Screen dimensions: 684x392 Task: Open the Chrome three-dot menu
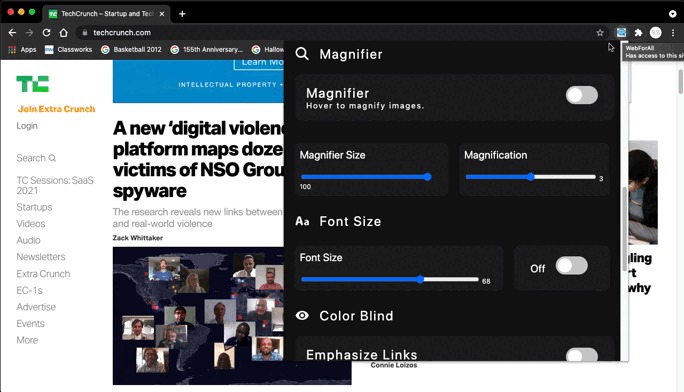tap(673, 33)
